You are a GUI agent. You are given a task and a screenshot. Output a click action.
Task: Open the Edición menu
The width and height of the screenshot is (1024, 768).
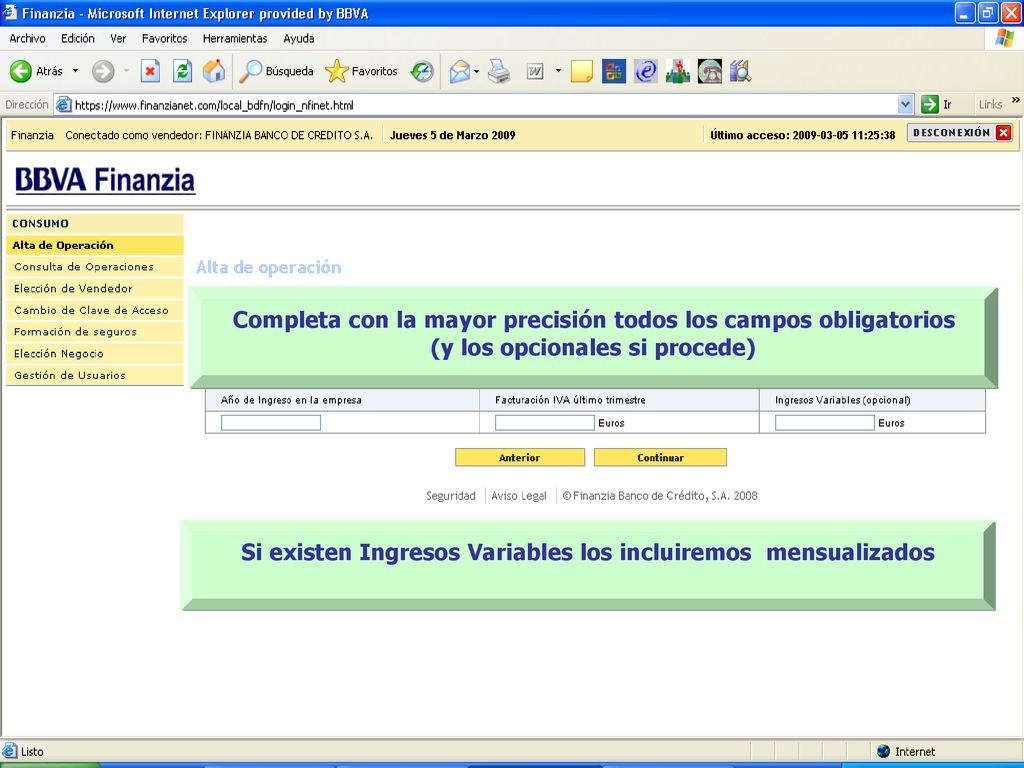(x=78, y=39)
